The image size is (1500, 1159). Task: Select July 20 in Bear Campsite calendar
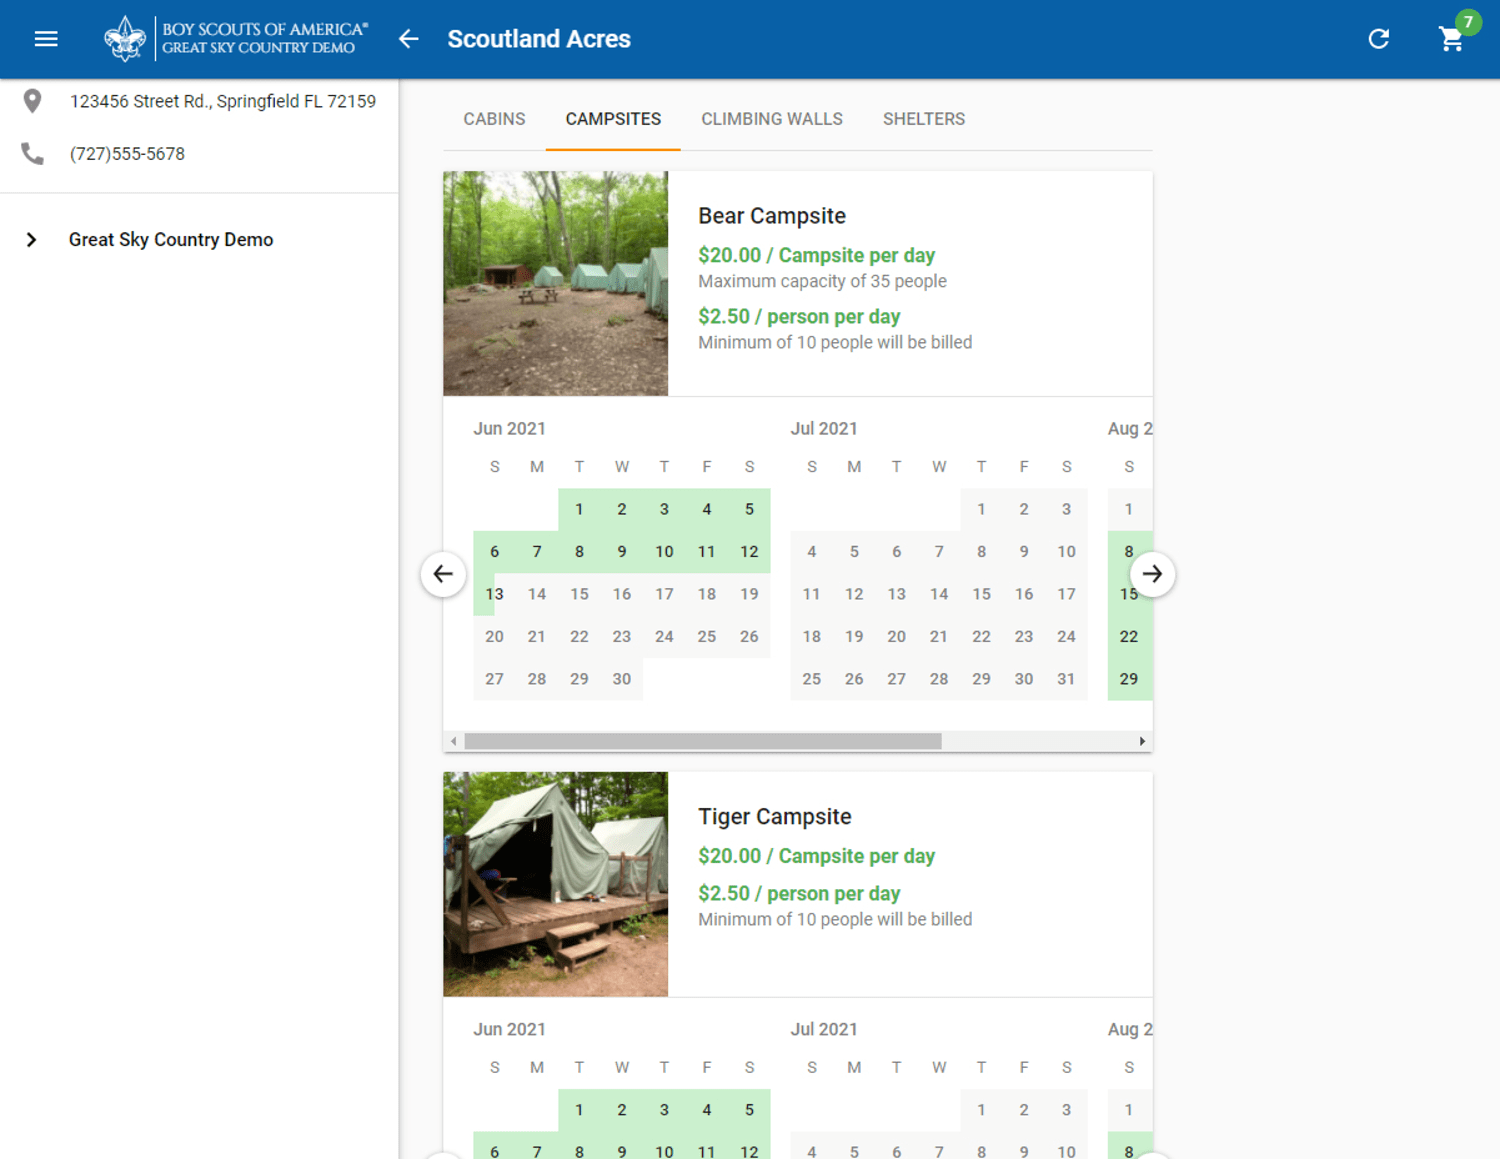[x=896, y=637]
